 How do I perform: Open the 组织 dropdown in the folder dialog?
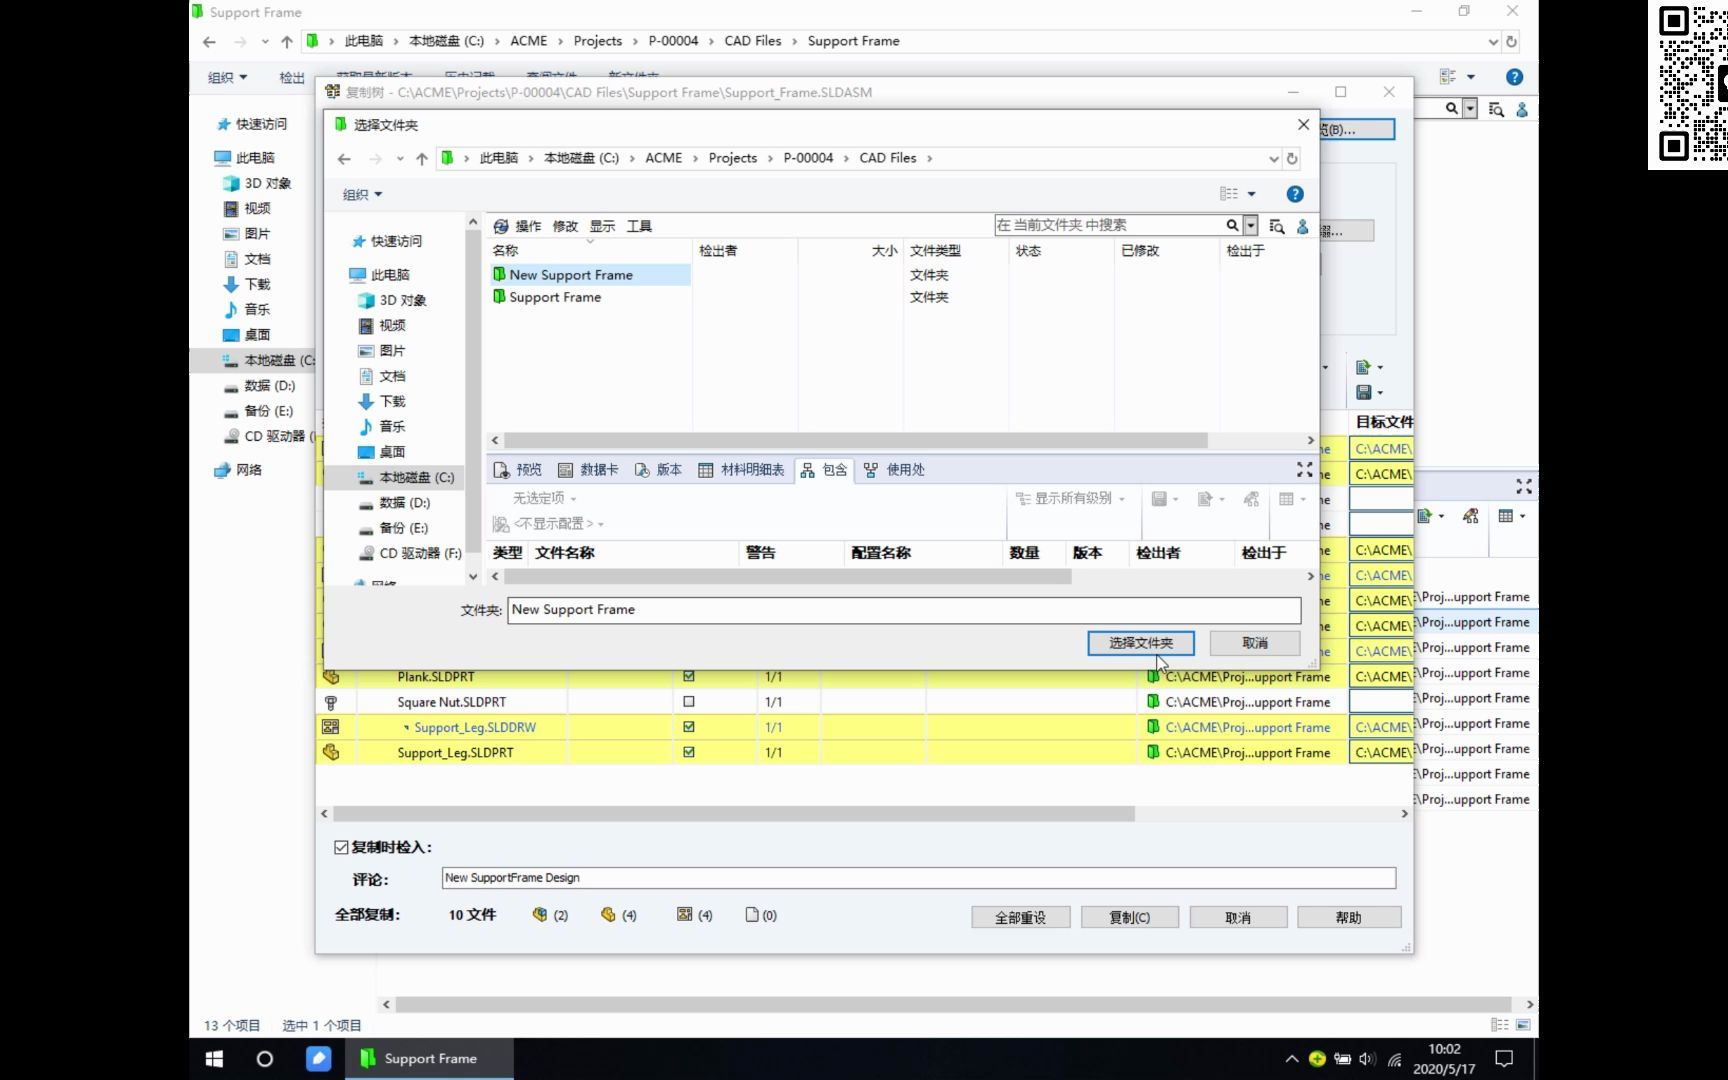362,193
